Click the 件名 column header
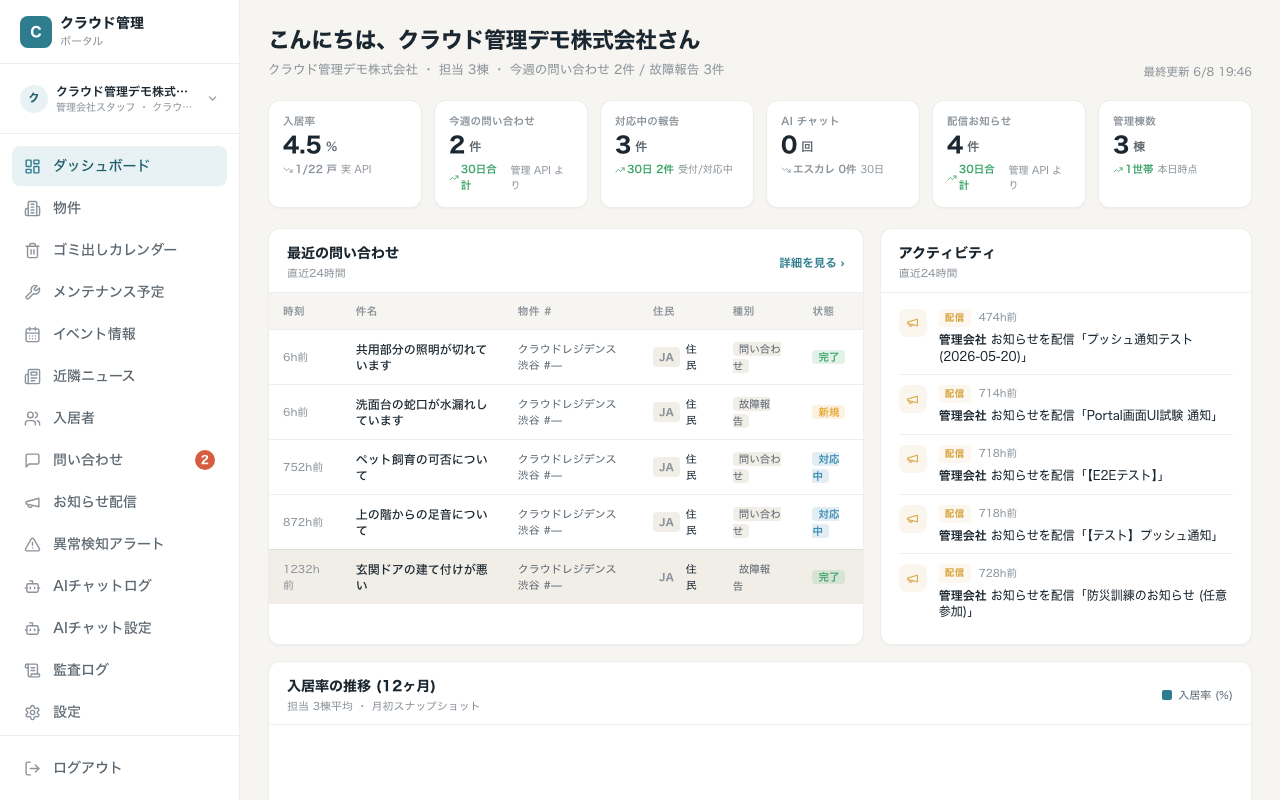The height and width of the screenshot is (800, 1280). point(366,311)
